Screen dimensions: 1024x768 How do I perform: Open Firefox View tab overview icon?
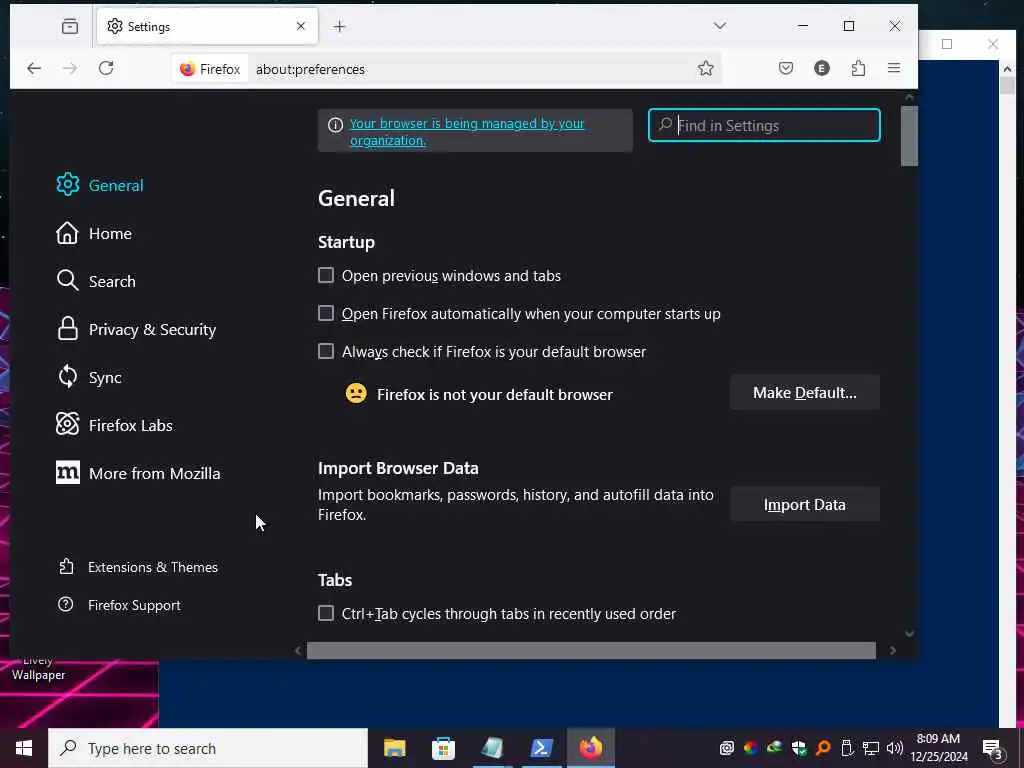point(70,27)
